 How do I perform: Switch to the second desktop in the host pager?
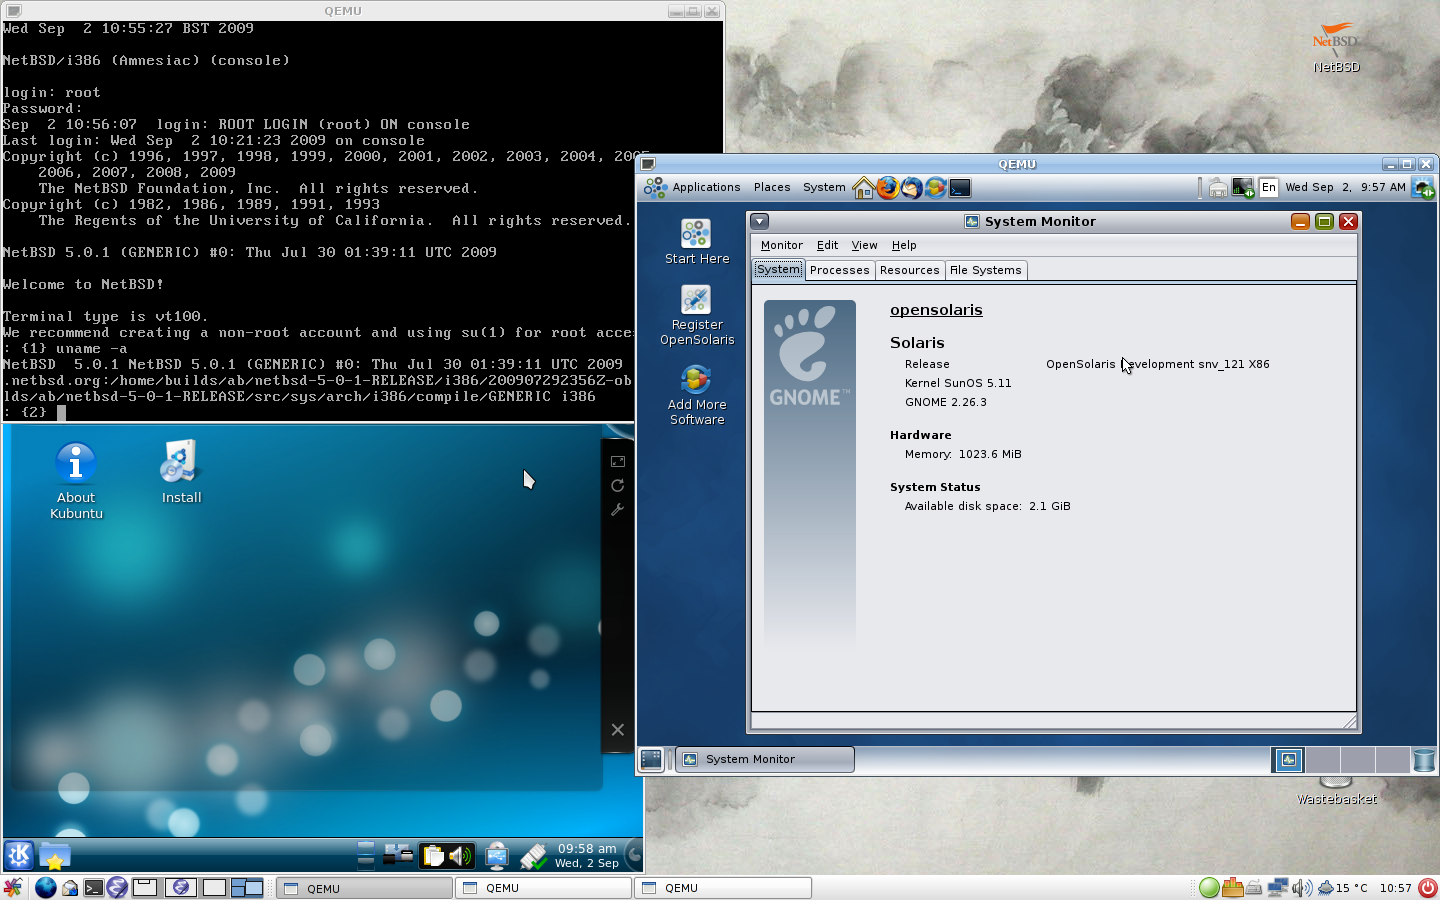(x=180, y=887)
